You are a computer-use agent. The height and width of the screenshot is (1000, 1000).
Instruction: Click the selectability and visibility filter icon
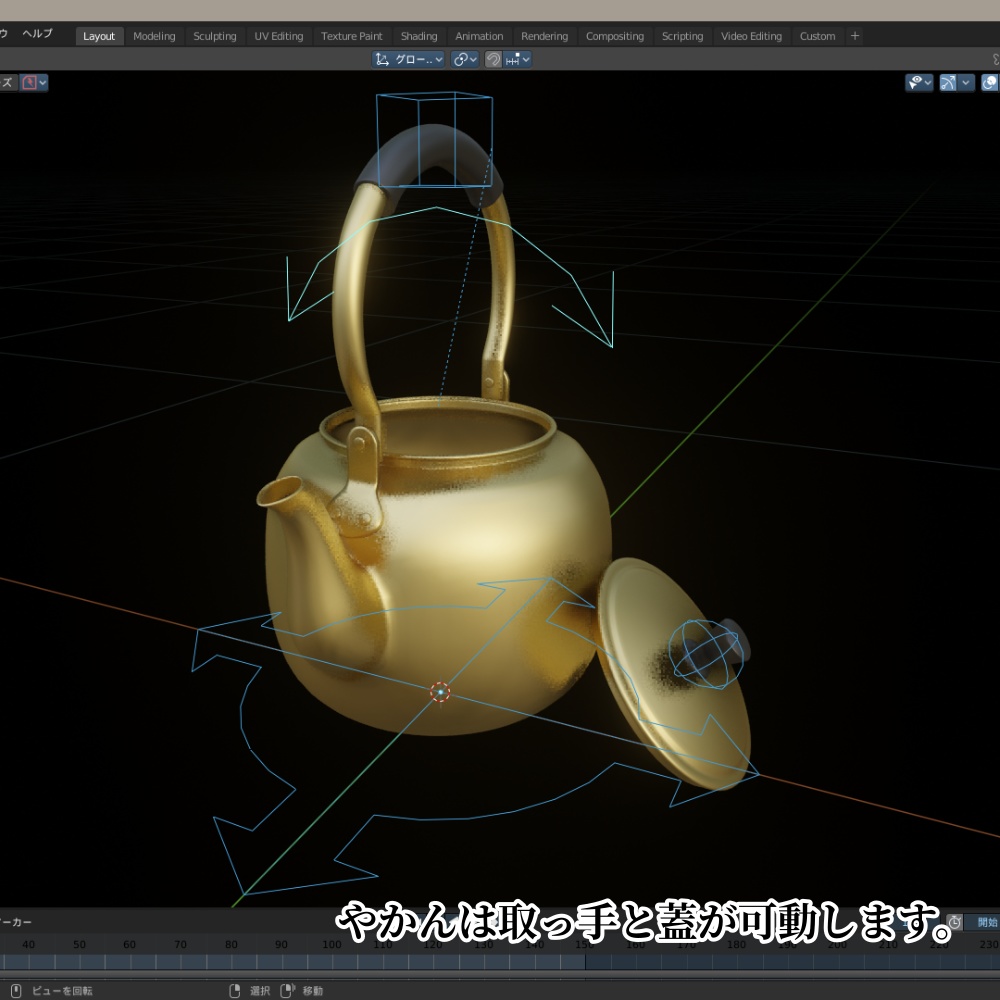916,82
